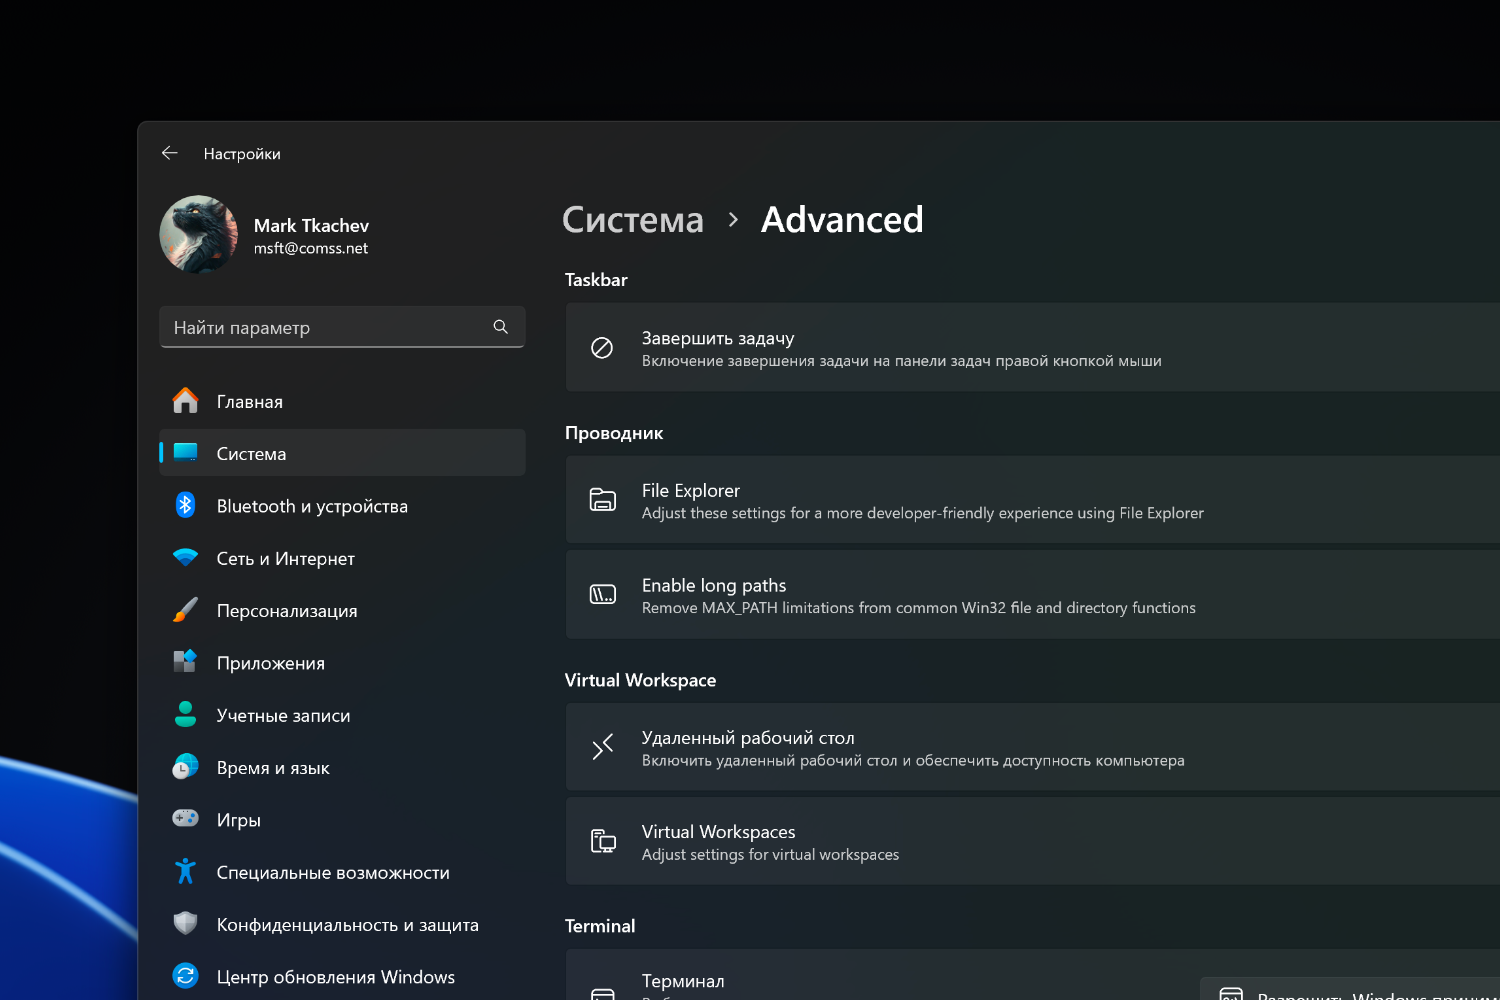The height and width of the screenshot is (1000, 1500).
Task: Select Bluetooth и устройства label
Action: point(312,506)
